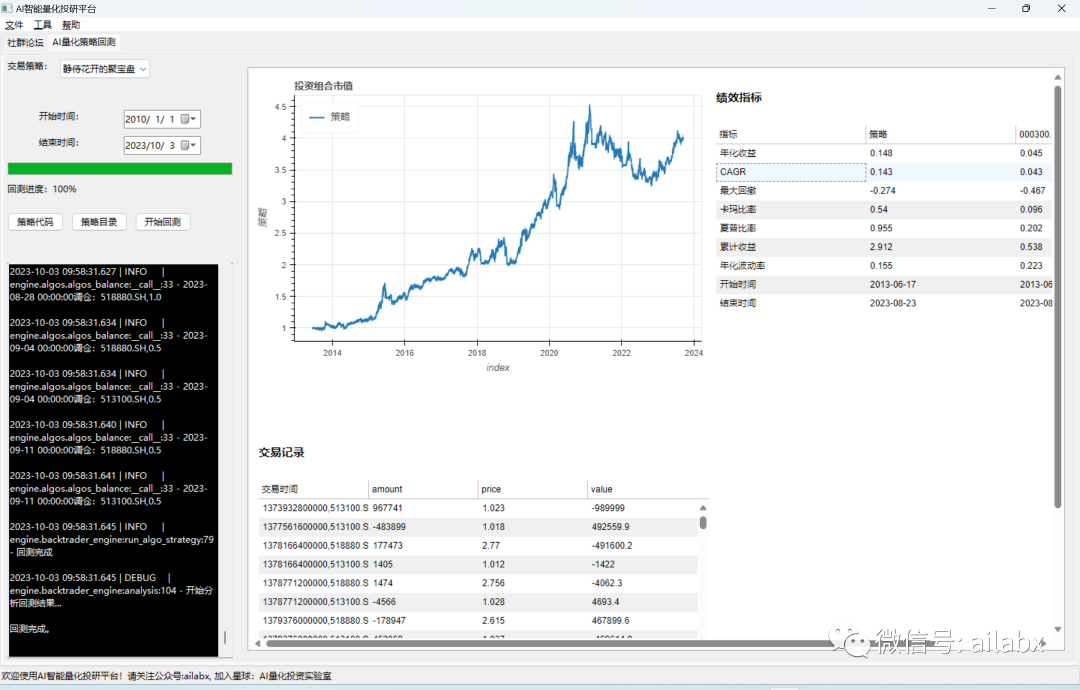Select trade row with amount -4566
Viewport: 1080px width, 690px height.
477,601
